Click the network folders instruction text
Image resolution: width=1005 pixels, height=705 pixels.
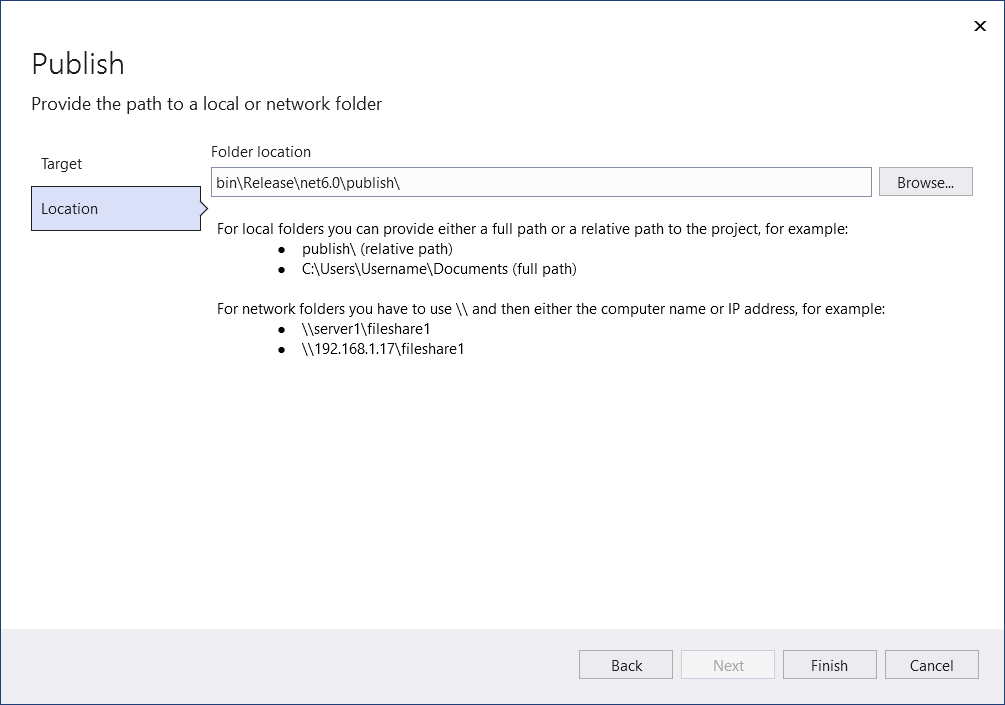550,308
